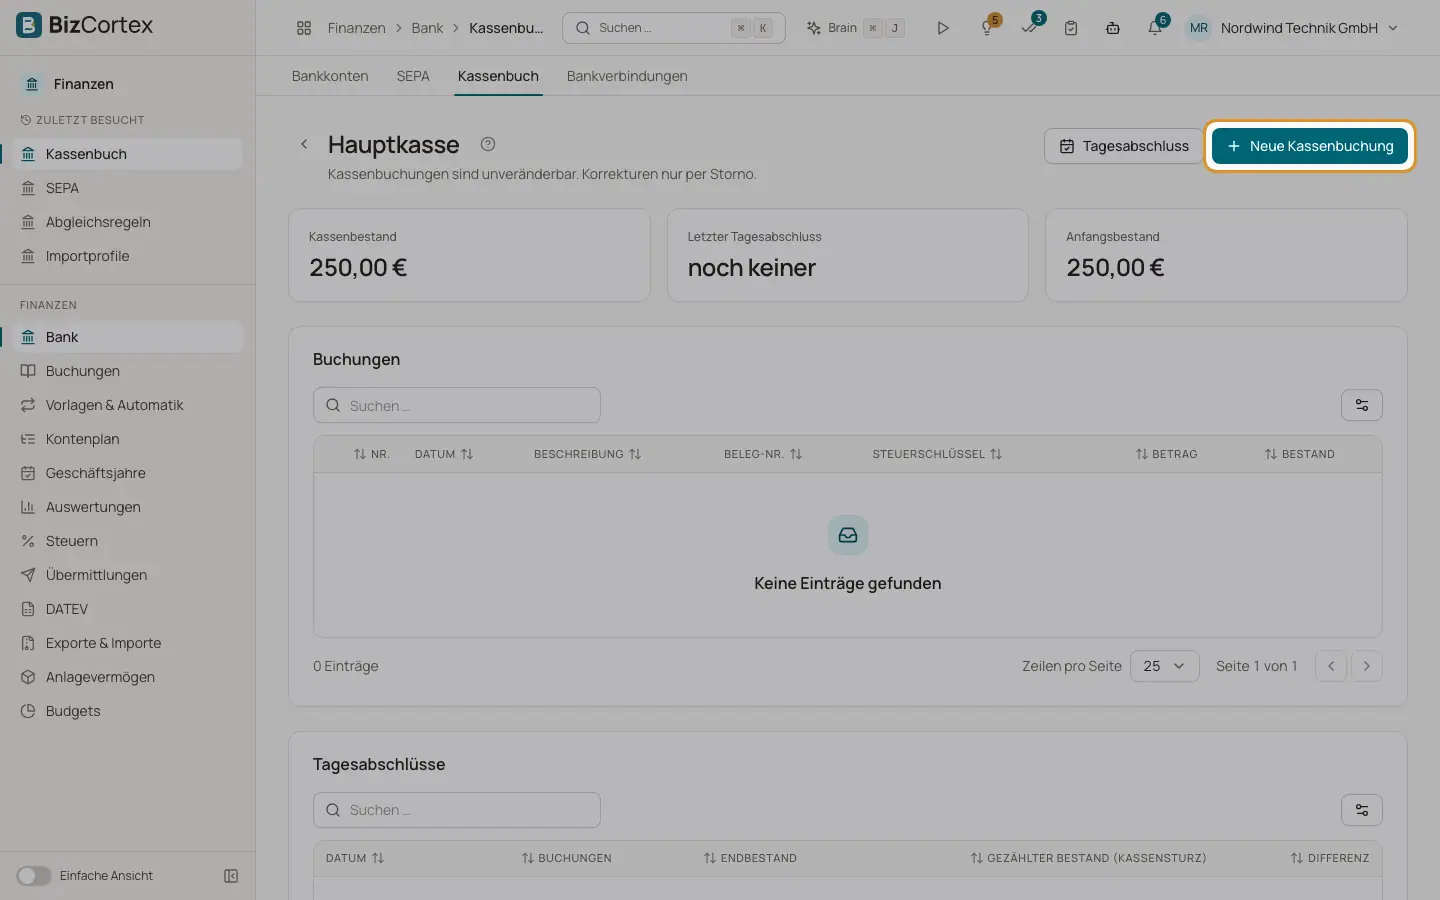Select the Kassenbuch tab
This screenshot has height=900, width=1440.
click(x=498, y=76)
